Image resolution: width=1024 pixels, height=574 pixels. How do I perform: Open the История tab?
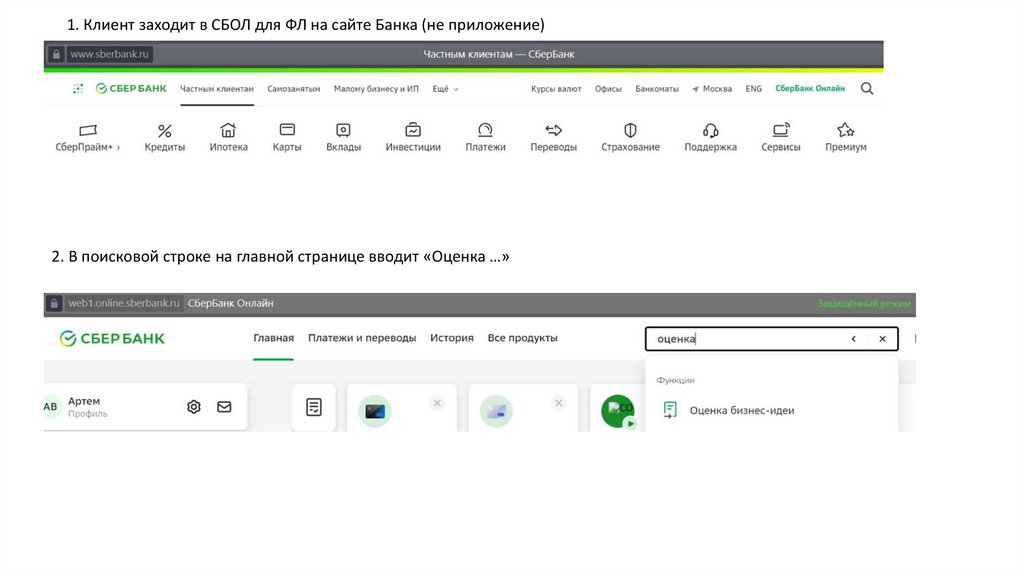[x=452, y=338]
